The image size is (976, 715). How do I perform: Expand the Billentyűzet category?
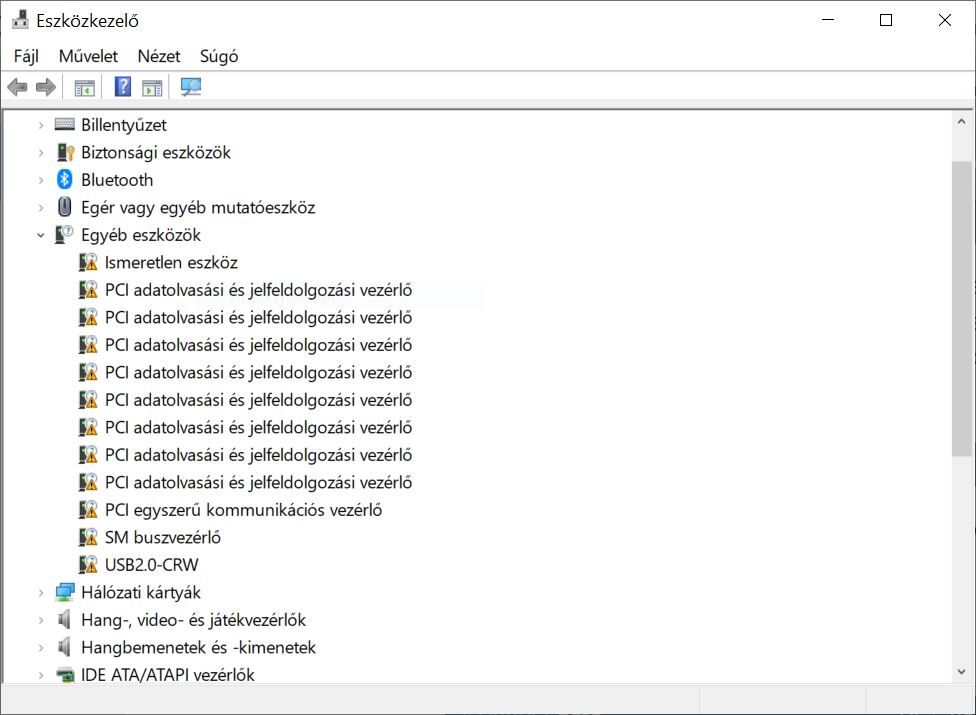pos(40,125)
